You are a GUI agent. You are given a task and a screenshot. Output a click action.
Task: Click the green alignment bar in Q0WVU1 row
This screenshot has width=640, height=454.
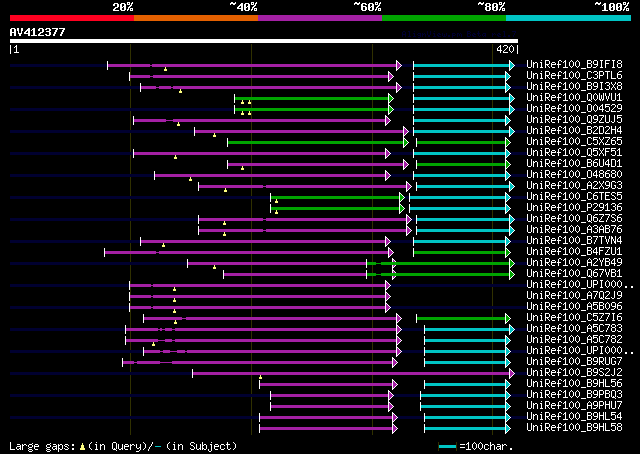pos(314,98)
